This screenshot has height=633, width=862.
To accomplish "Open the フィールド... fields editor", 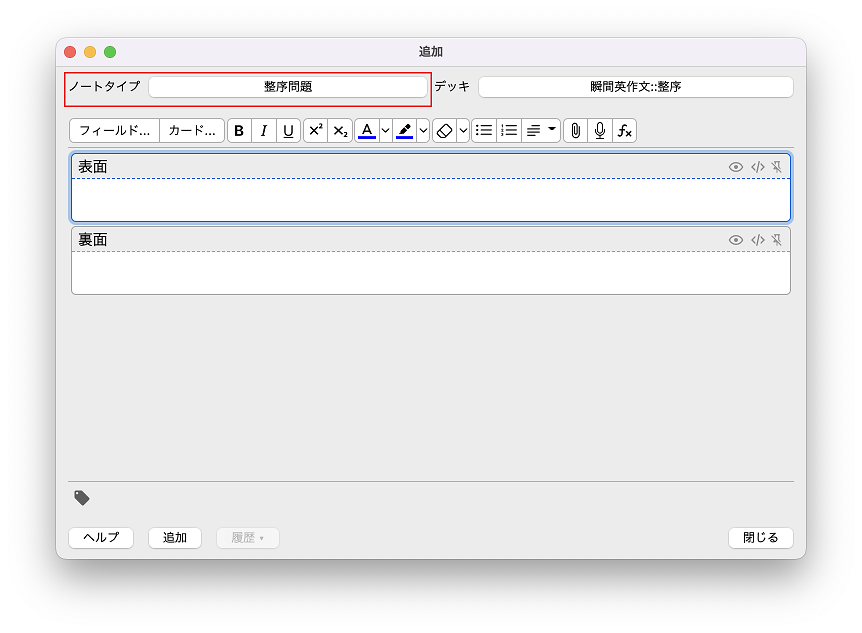I will click(x=114, y=131).
